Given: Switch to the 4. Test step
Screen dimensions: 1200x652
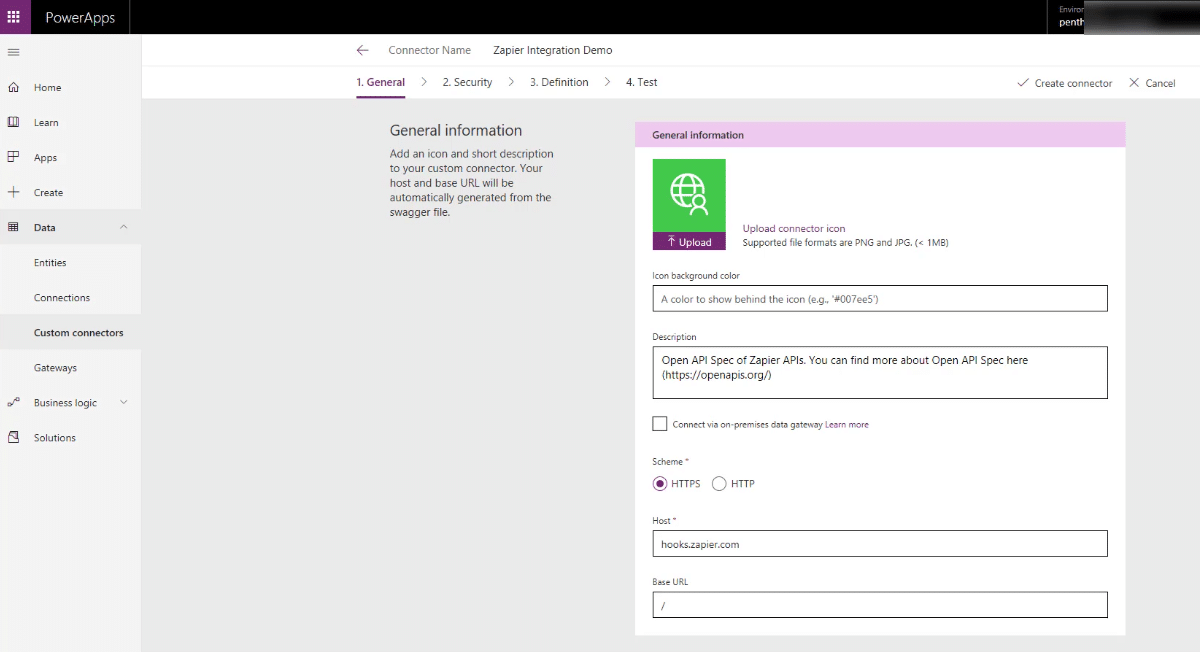Looking at the screenshot, I should point(642,82).
